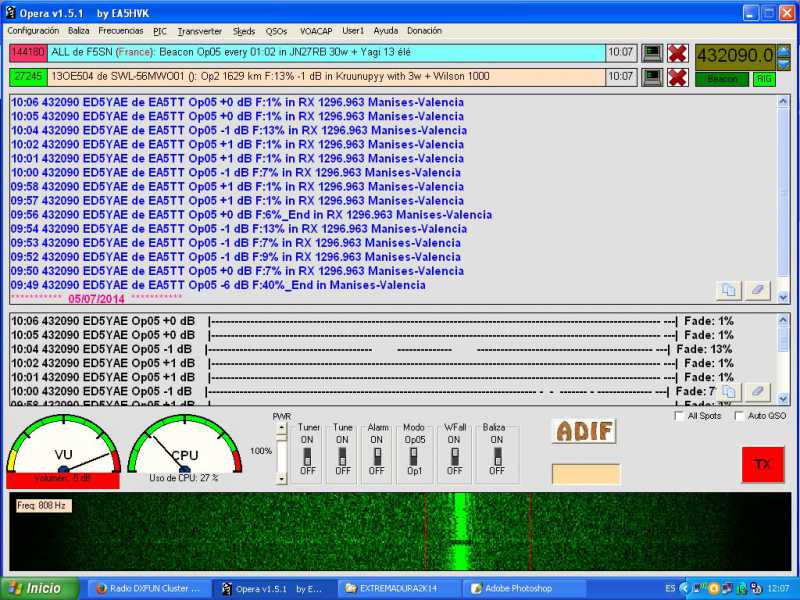Open the PIC menu

160,31
